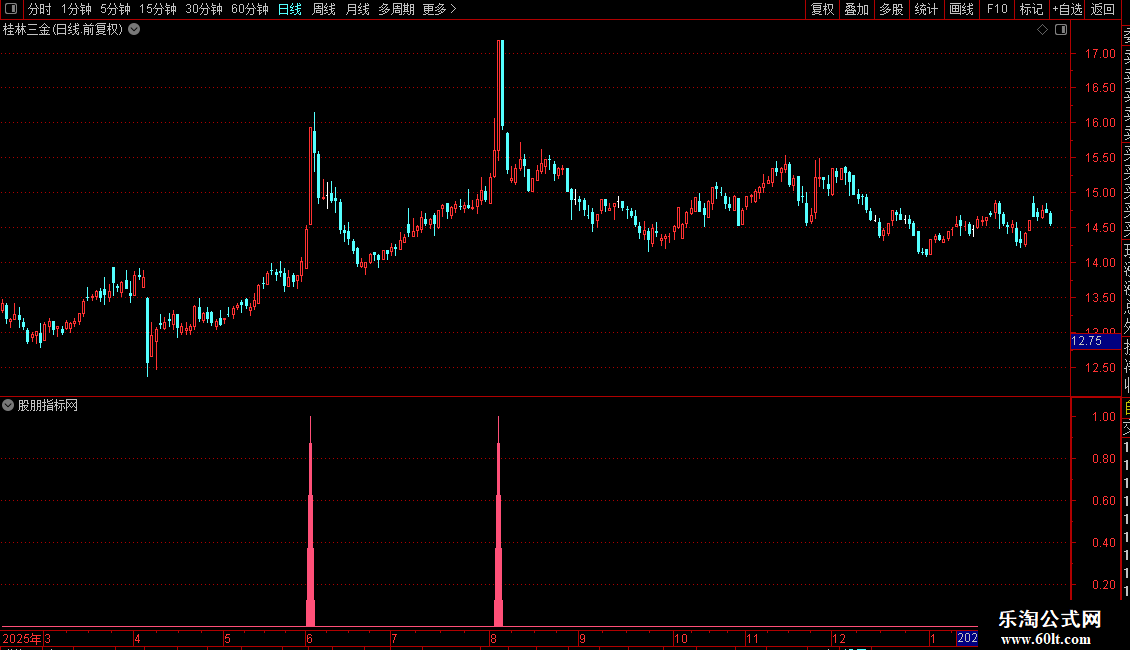
Task: Click the 叠加 overlay button
Action: [857, 9]
